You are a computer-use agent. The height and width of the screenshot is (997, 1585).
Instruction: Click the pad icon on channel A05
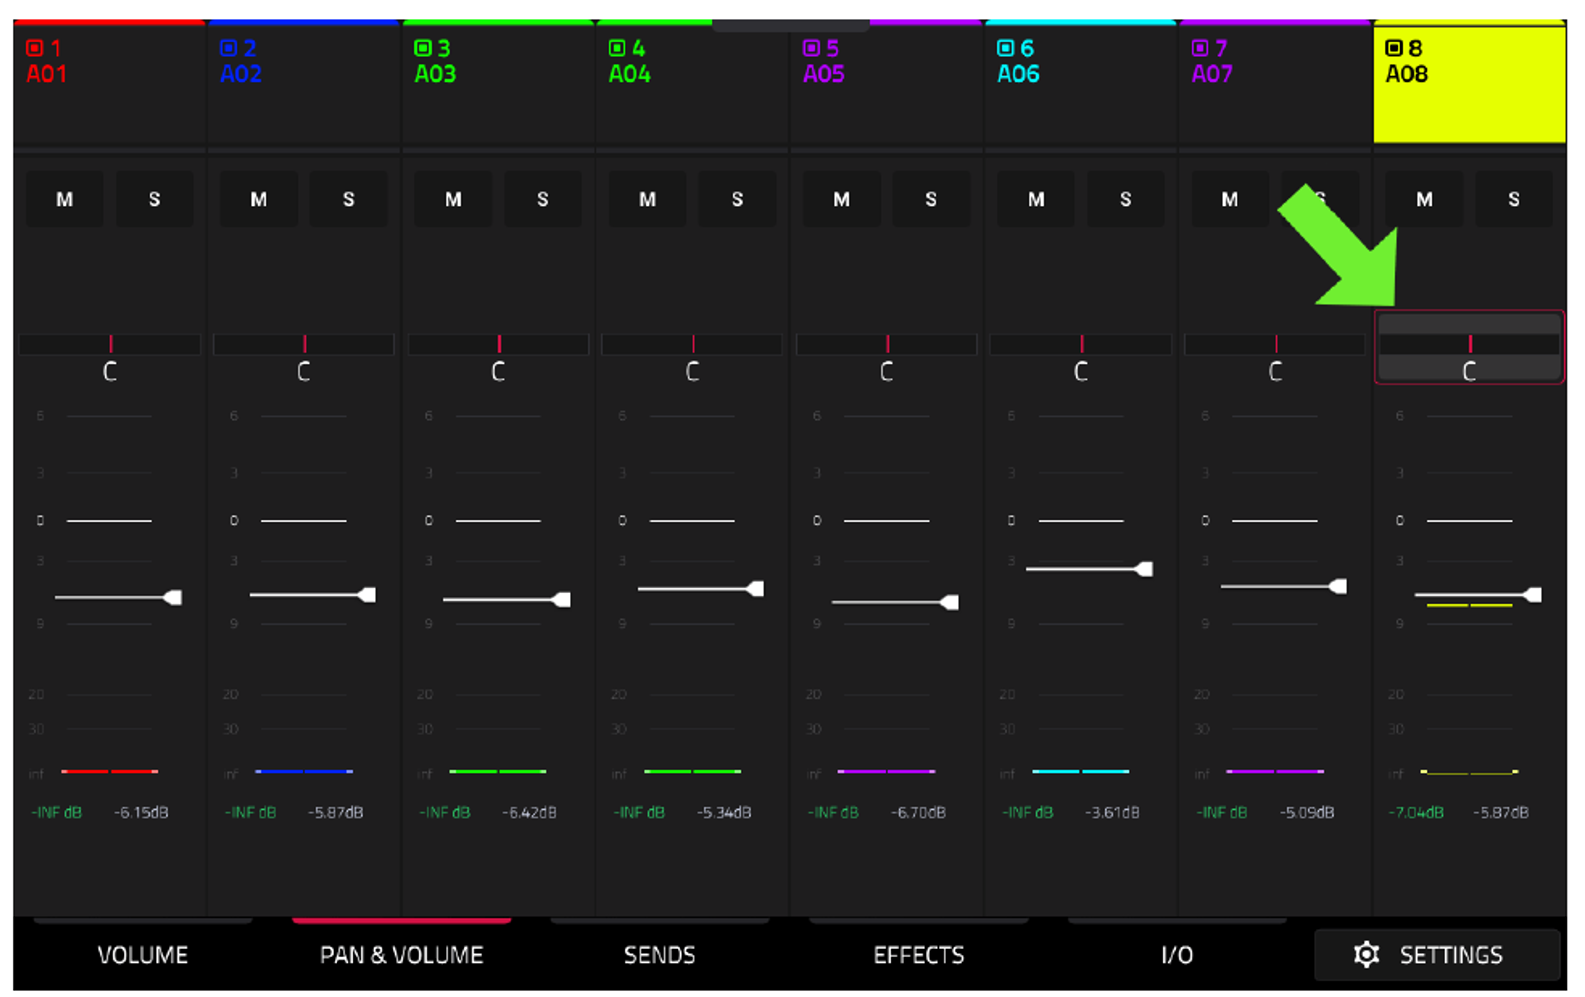(x=811, y=48)
